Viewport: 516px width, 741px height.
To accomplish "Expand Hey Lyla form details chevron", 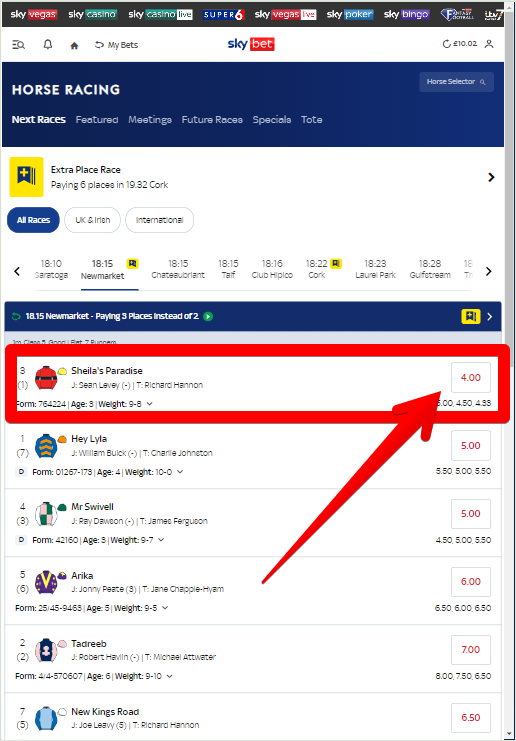I will (180, 472).
